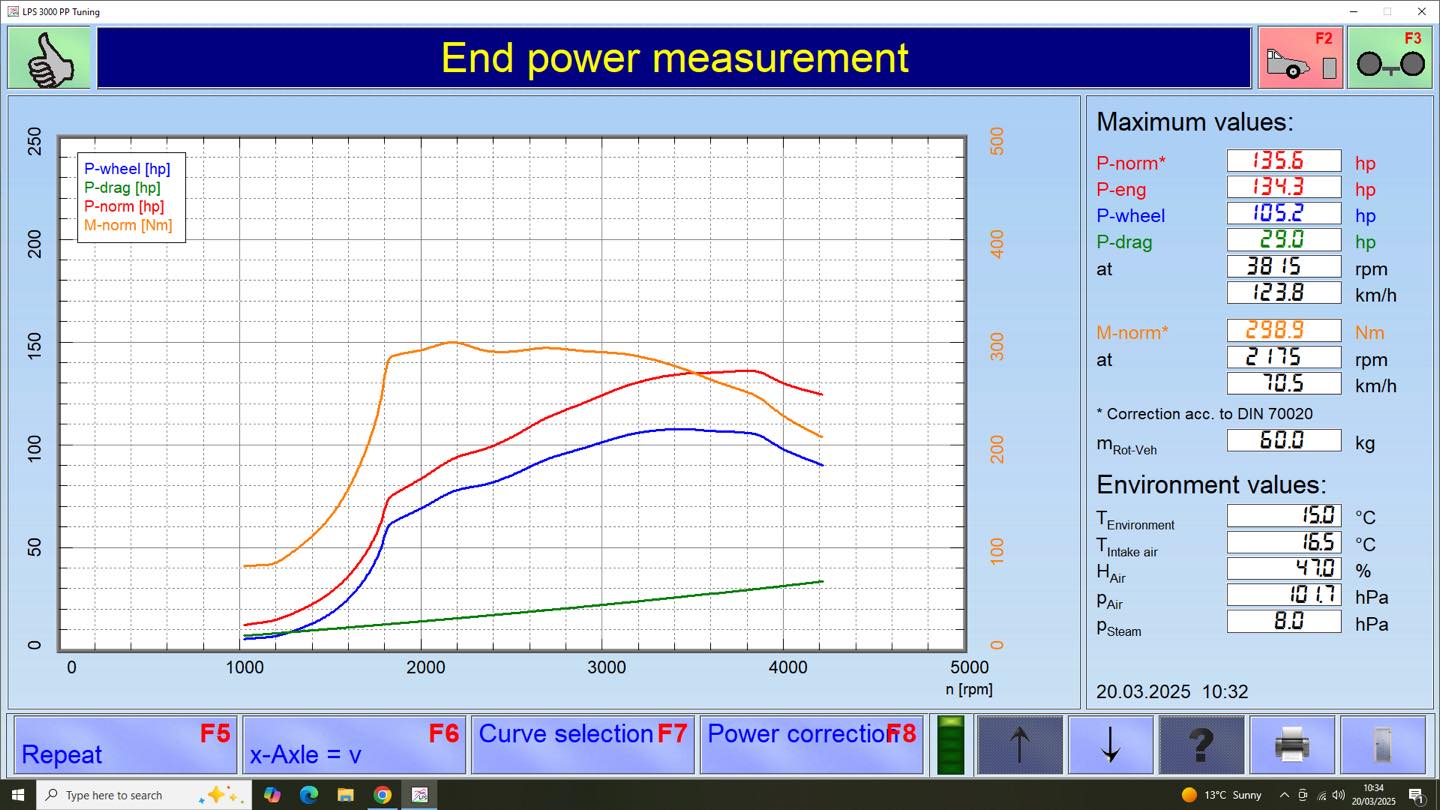Image resolution: width=1440 pixels, height=810 pixels.
Task: Click the 70.5 km/h field
Action: 1284,383
